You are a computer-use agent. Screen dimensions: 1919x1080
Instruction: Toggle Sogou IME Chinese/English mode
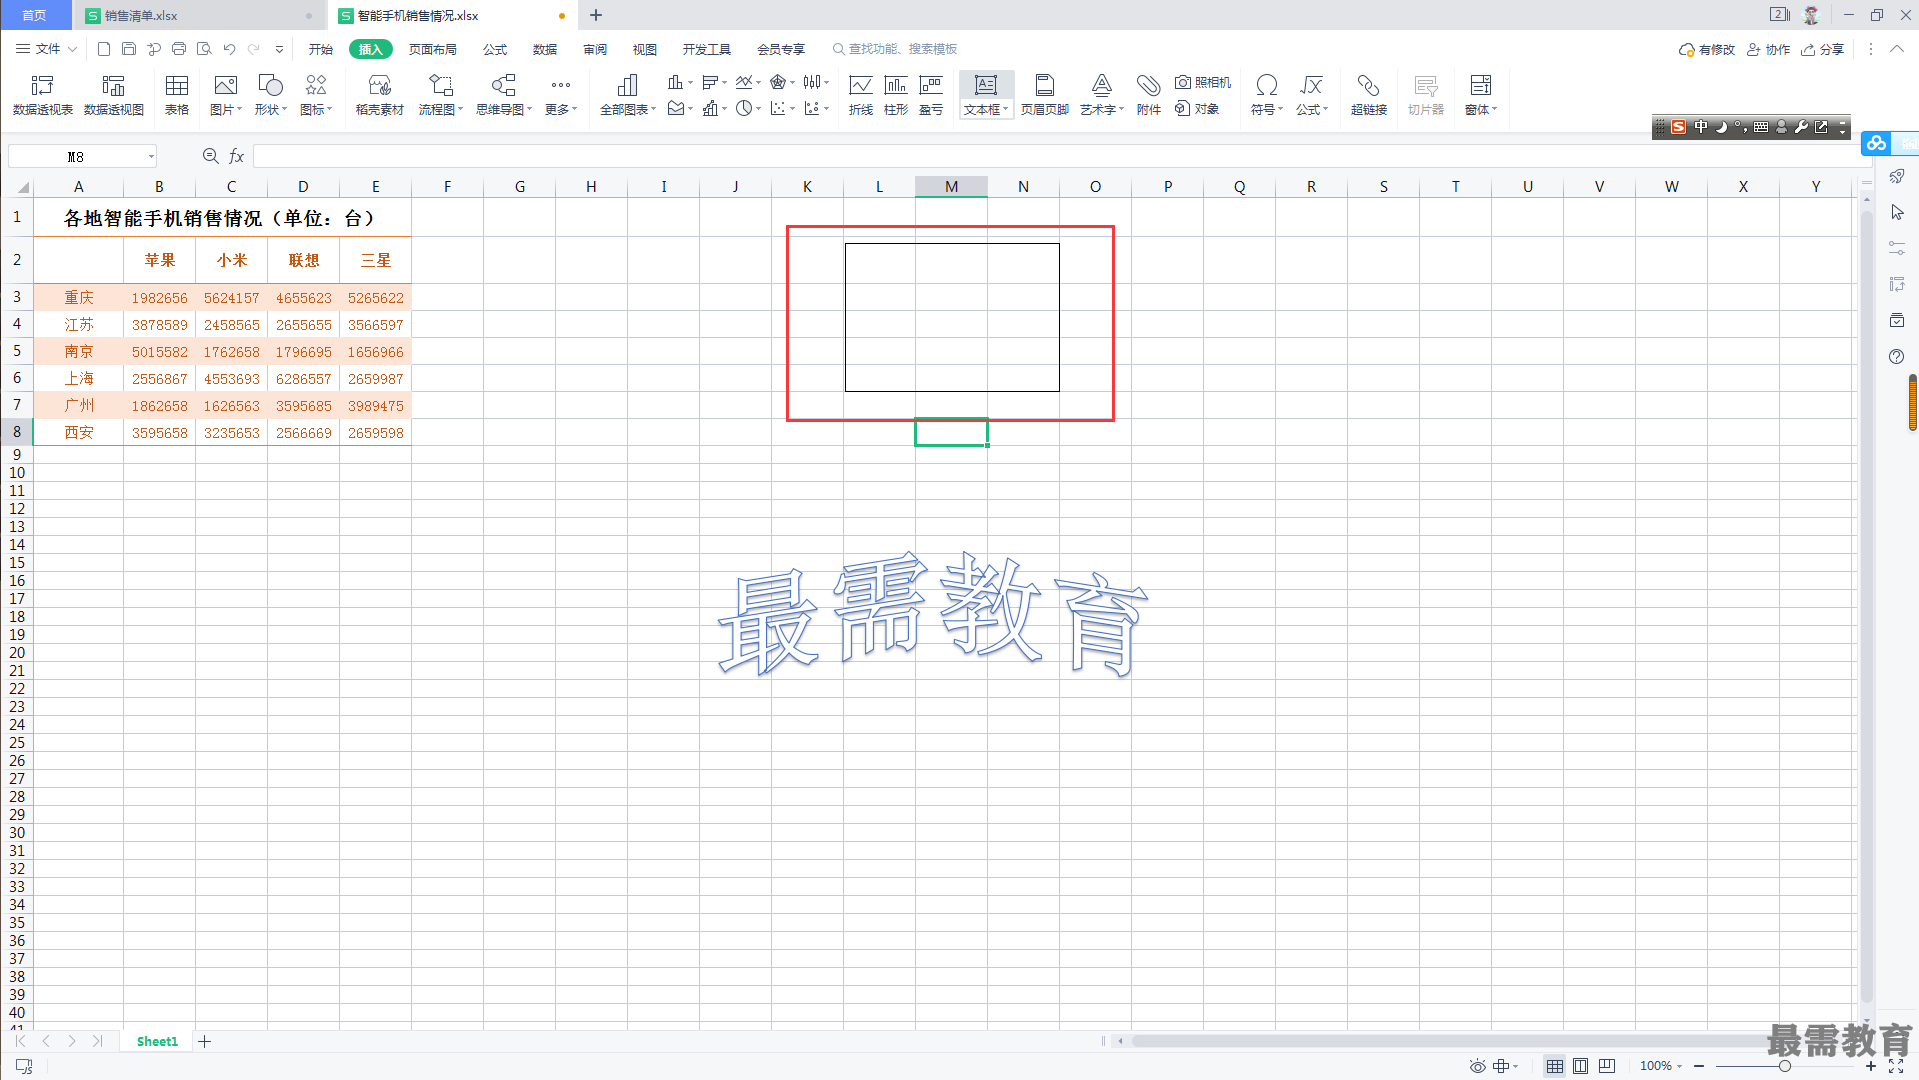point(1700,127)
